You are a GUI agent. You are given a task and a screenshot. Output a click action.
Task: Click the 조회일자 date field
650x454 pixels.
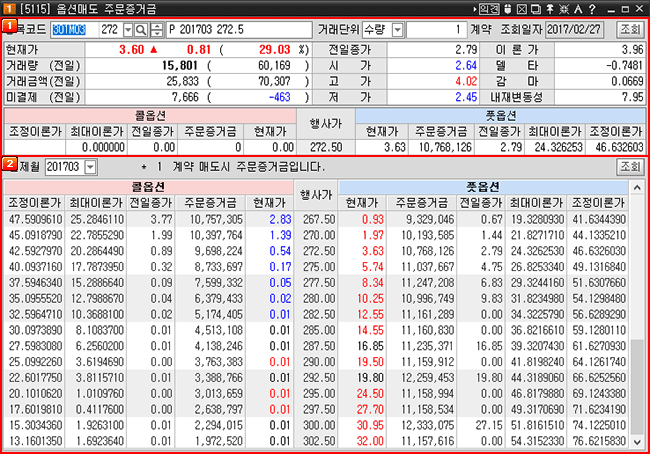pos(577,30)
